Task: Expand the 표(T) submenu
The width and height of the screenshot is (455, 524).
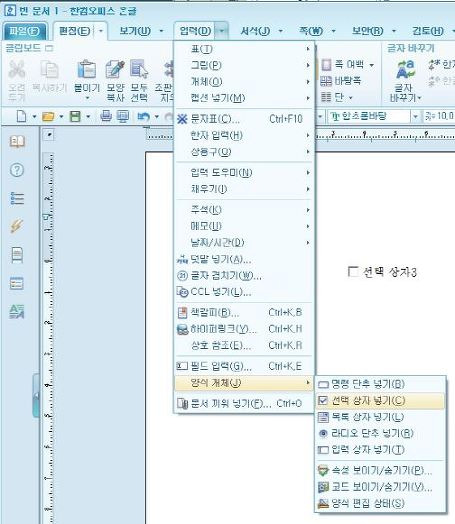Action: point(244,49)
